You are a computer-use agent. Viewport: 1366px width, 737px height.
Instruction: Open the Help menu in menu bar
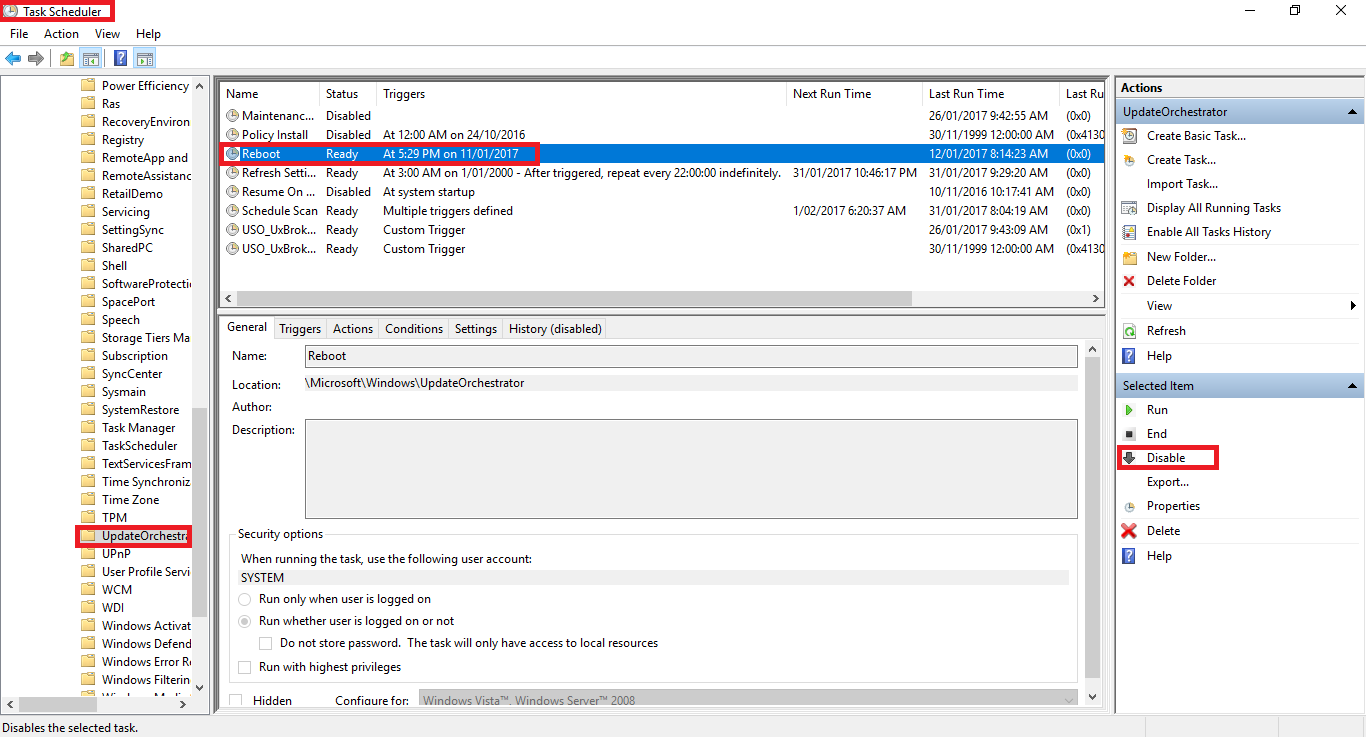click(x=148, y=34)
